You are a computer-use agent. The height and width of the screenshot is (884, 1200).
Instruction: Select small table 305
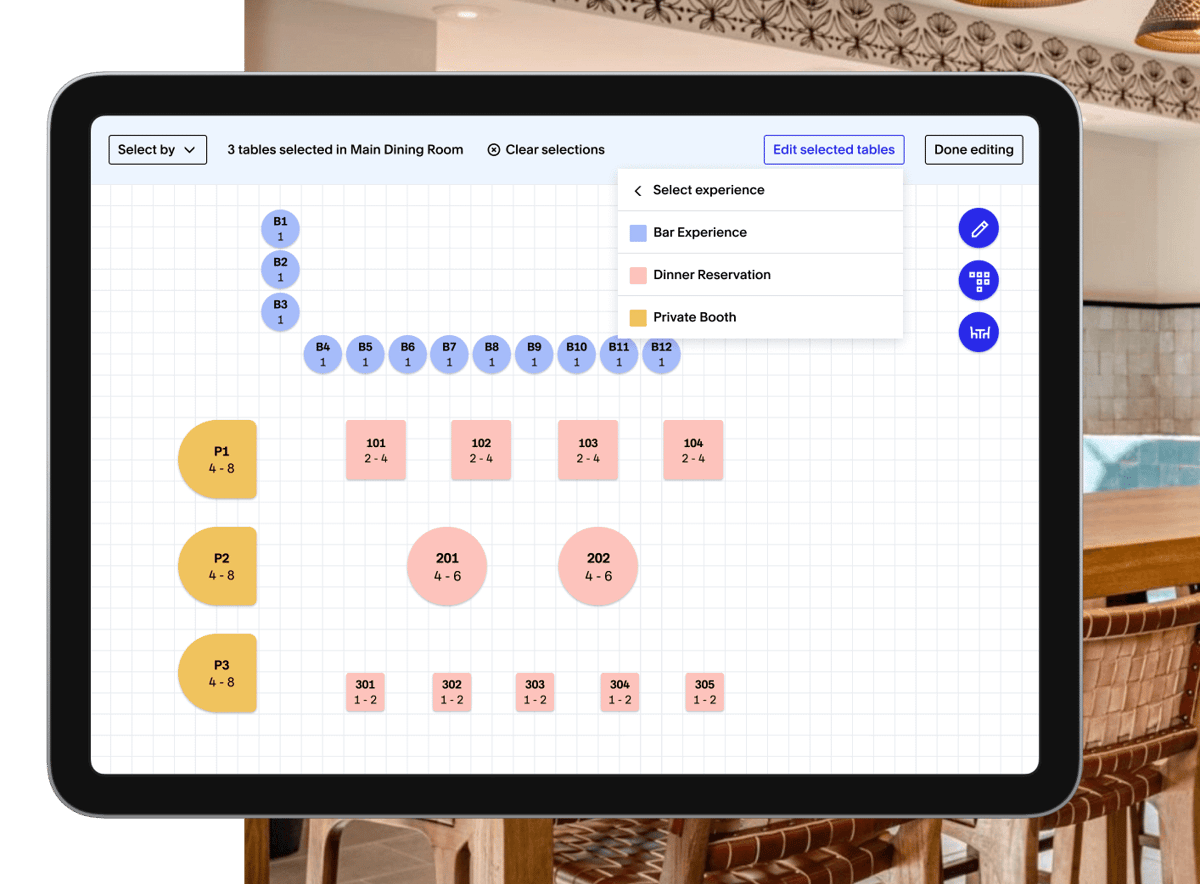[704, 691]
